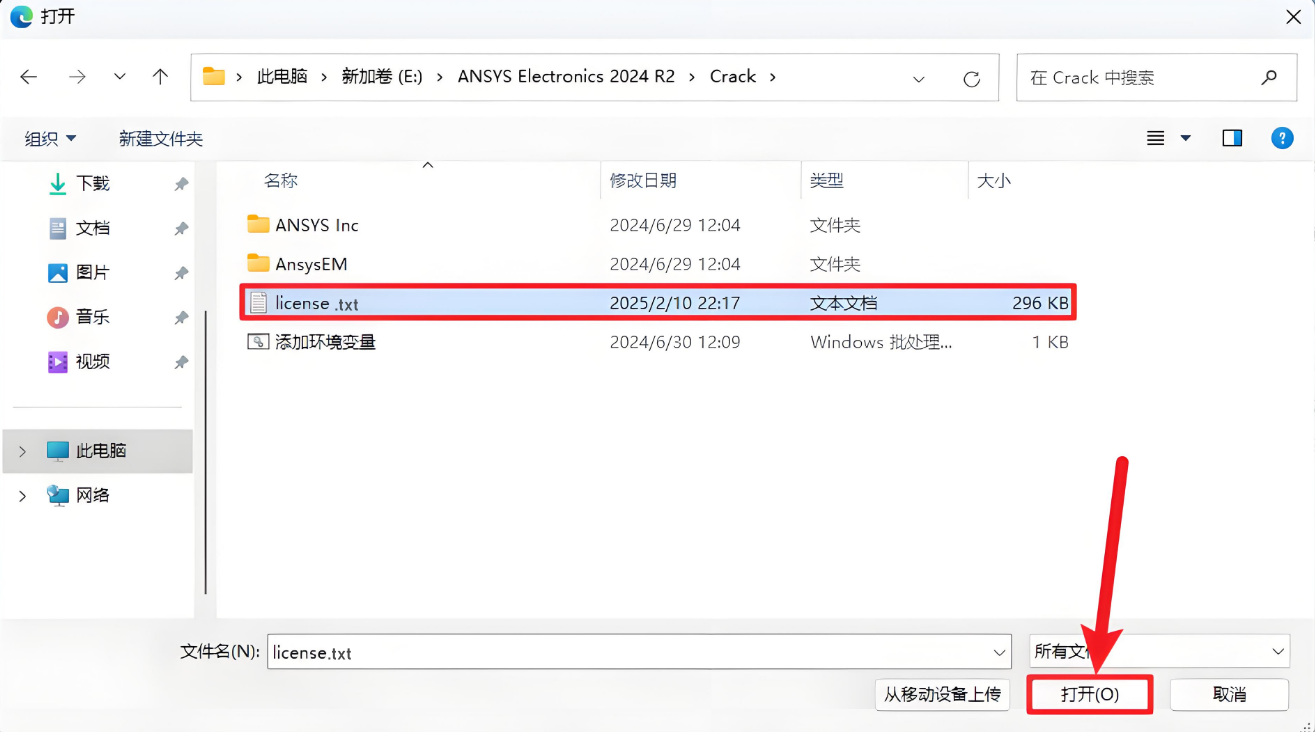Image resolution: width=1315 pixels, height=732 pixels.
Task: Select 下载 in sidebar
Action: tap(93, 183)
